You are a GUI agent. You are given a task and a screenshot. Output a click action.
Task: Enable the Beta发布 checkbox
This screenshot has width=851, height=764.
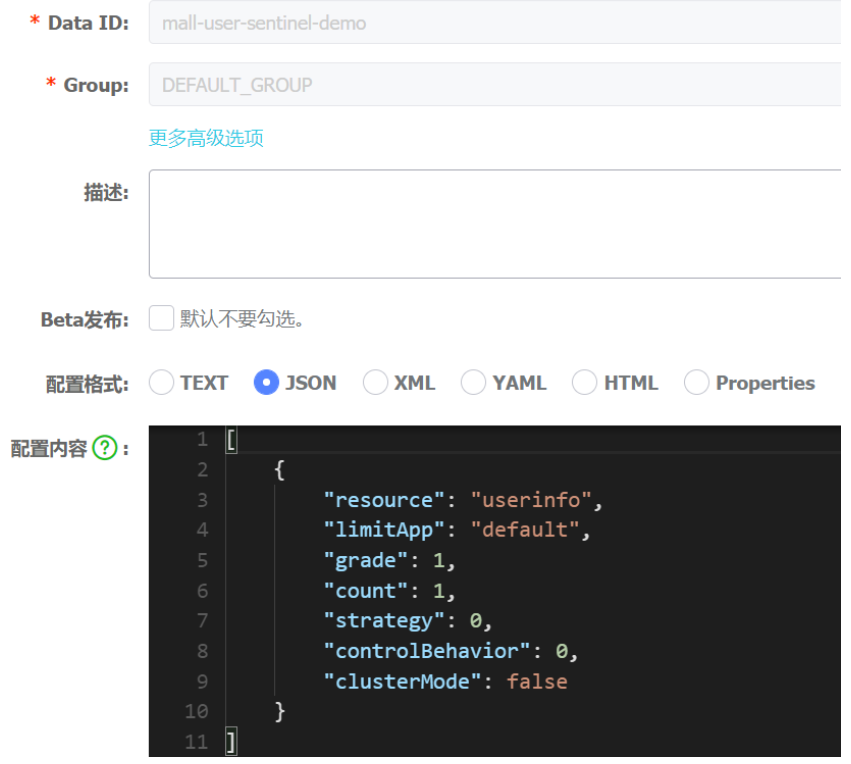(x=161, y=319)
